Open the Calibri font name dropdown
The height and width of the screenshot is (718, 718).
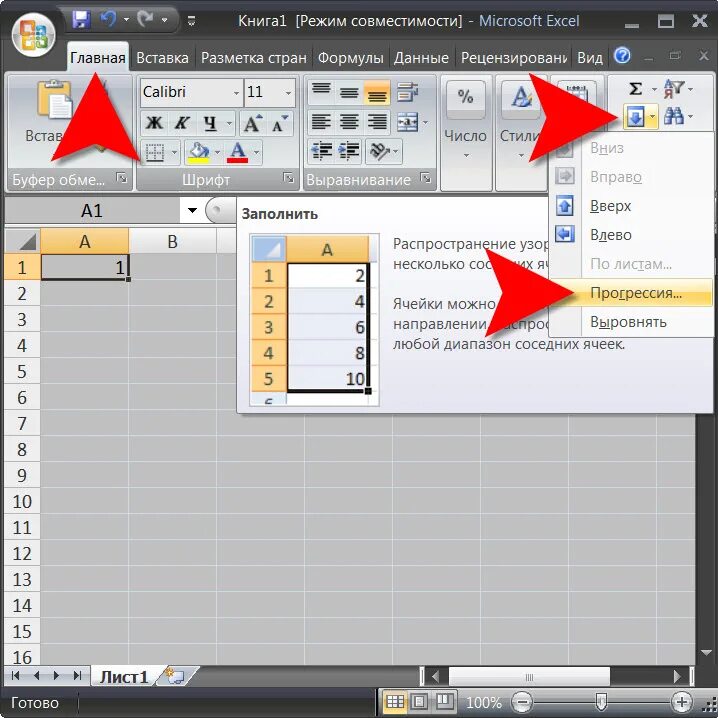[x=236, y=93]
